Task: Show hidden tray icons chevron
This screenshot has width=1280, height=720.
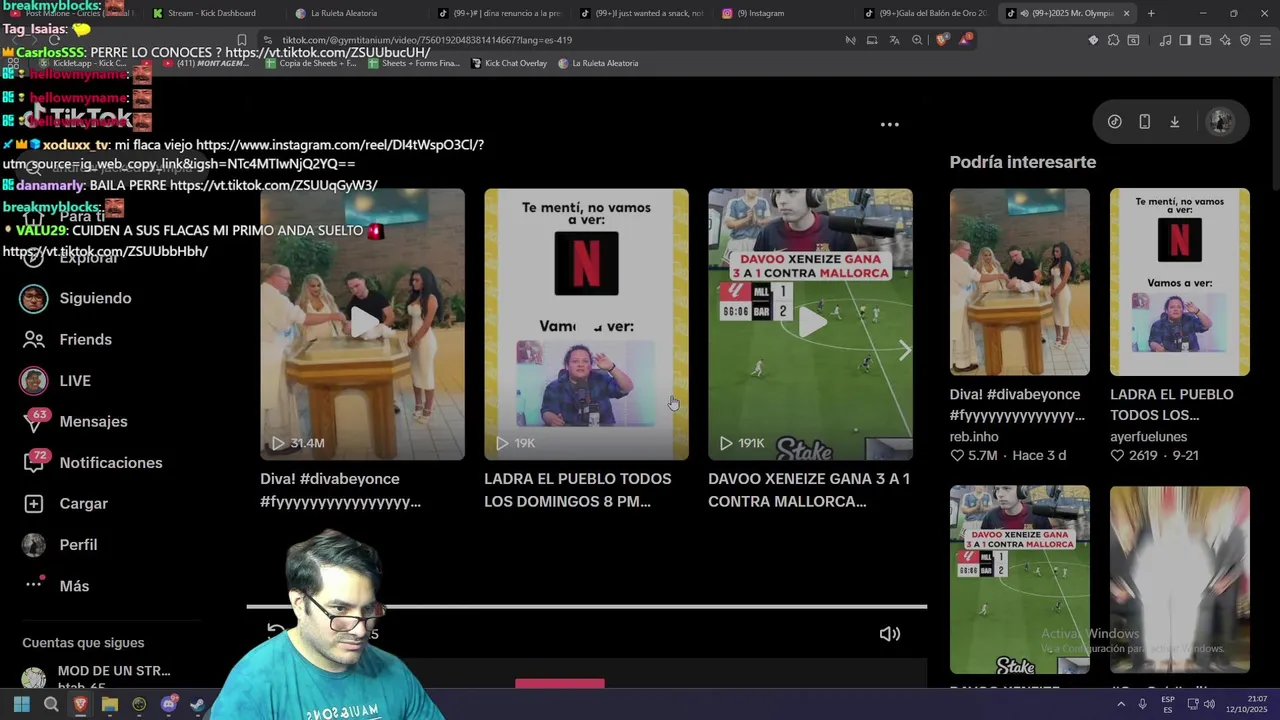Action: click(1121, 705)
